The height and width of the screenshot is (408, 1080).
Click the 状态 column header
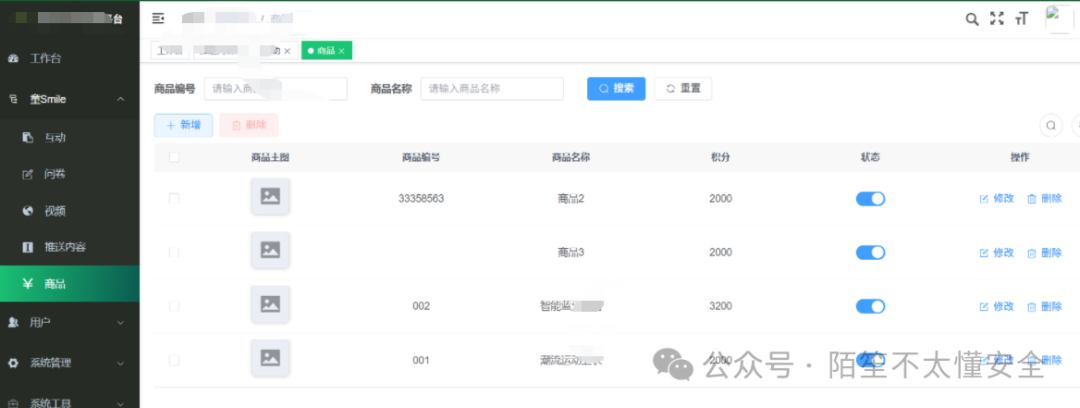pyautogui.click(x=870, y=157)
